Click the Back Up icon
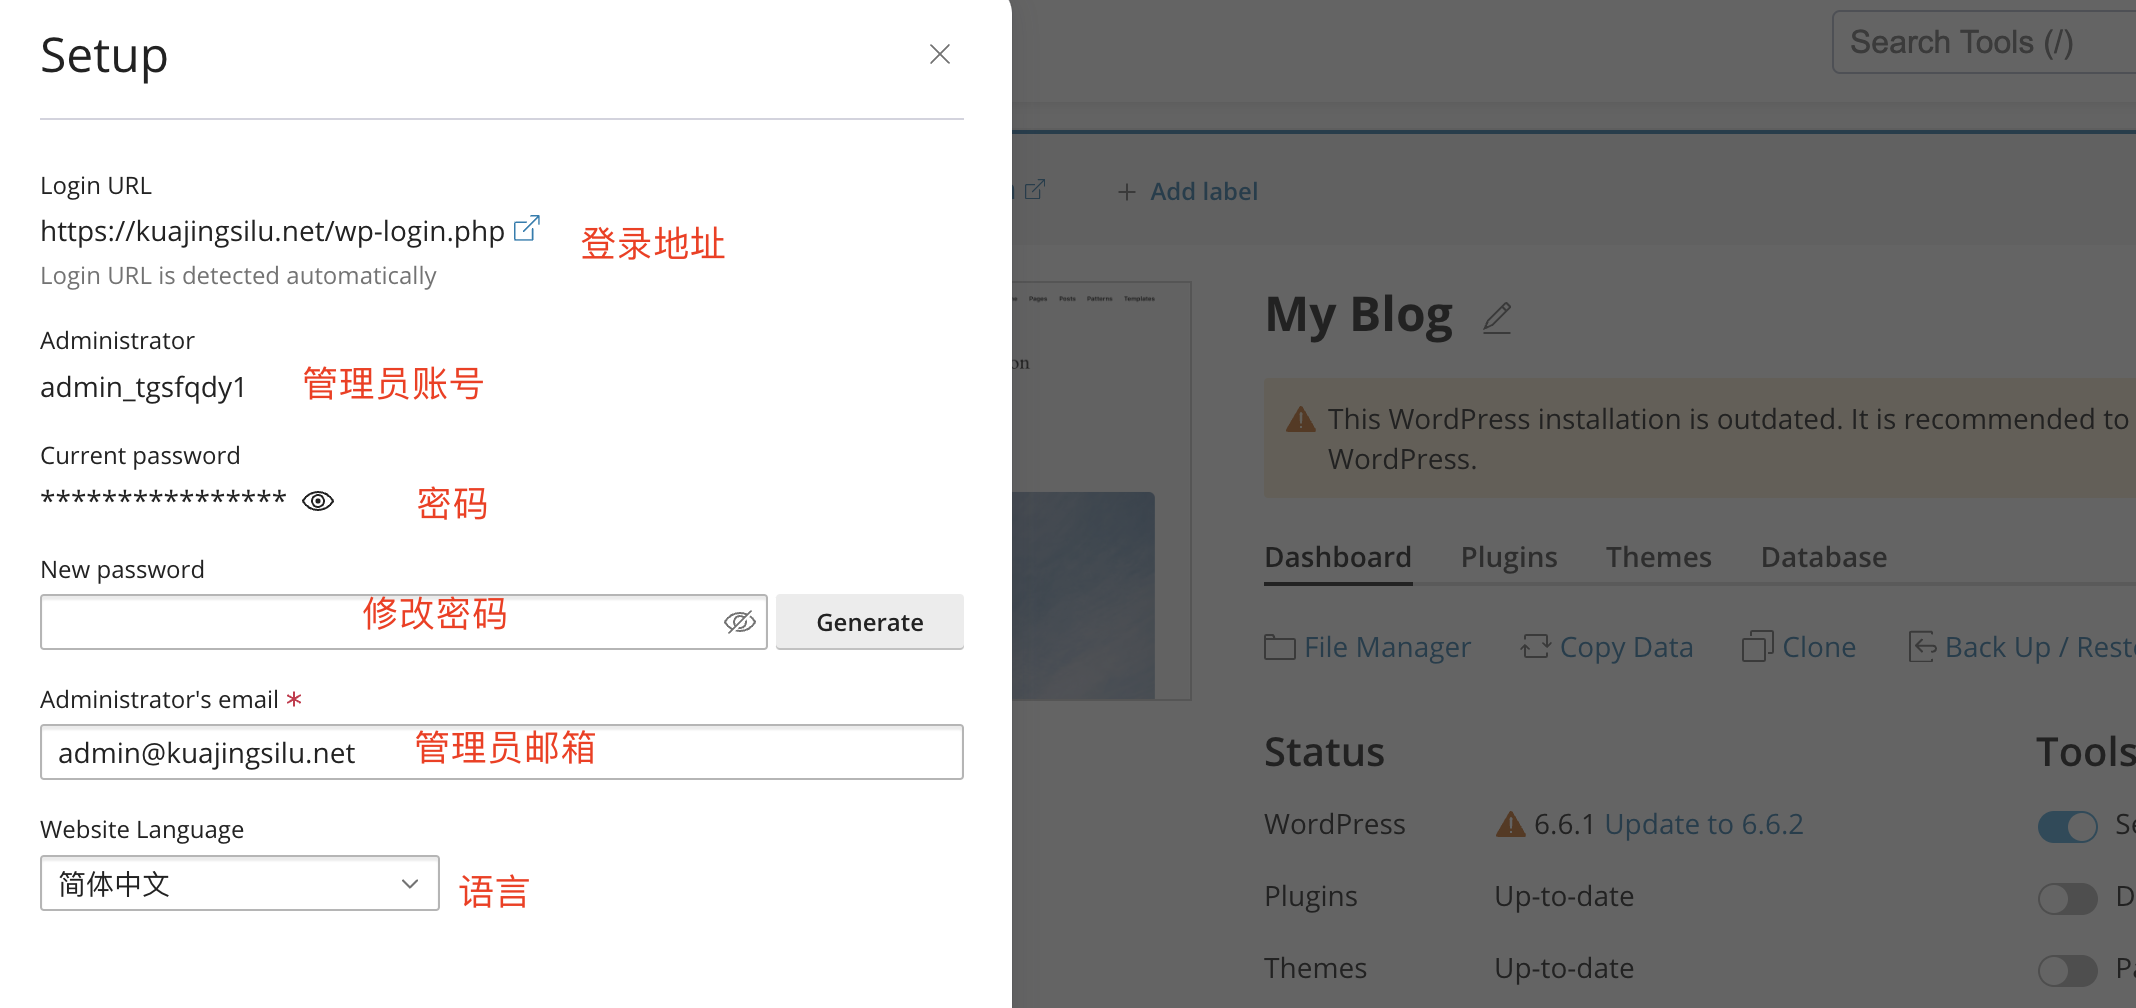The image size is (2136, 1008). pos(1922,647)
